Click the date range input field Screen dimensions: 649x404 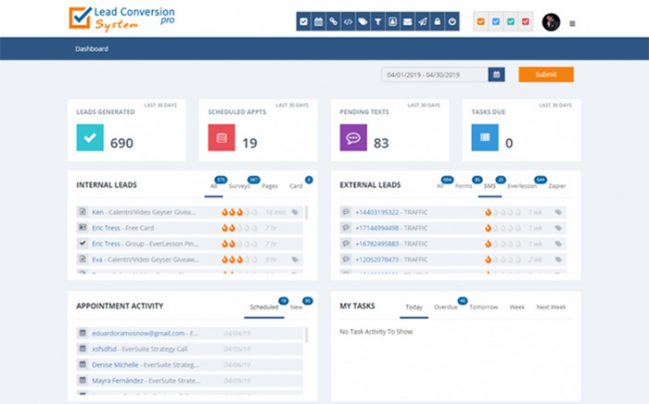click(x=435, y=74)
